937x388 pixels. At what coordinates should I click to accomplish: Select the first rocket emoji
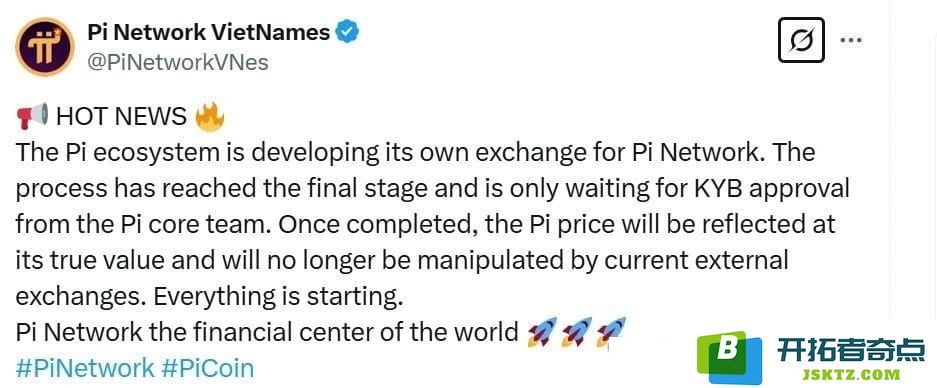click(543, 332)
